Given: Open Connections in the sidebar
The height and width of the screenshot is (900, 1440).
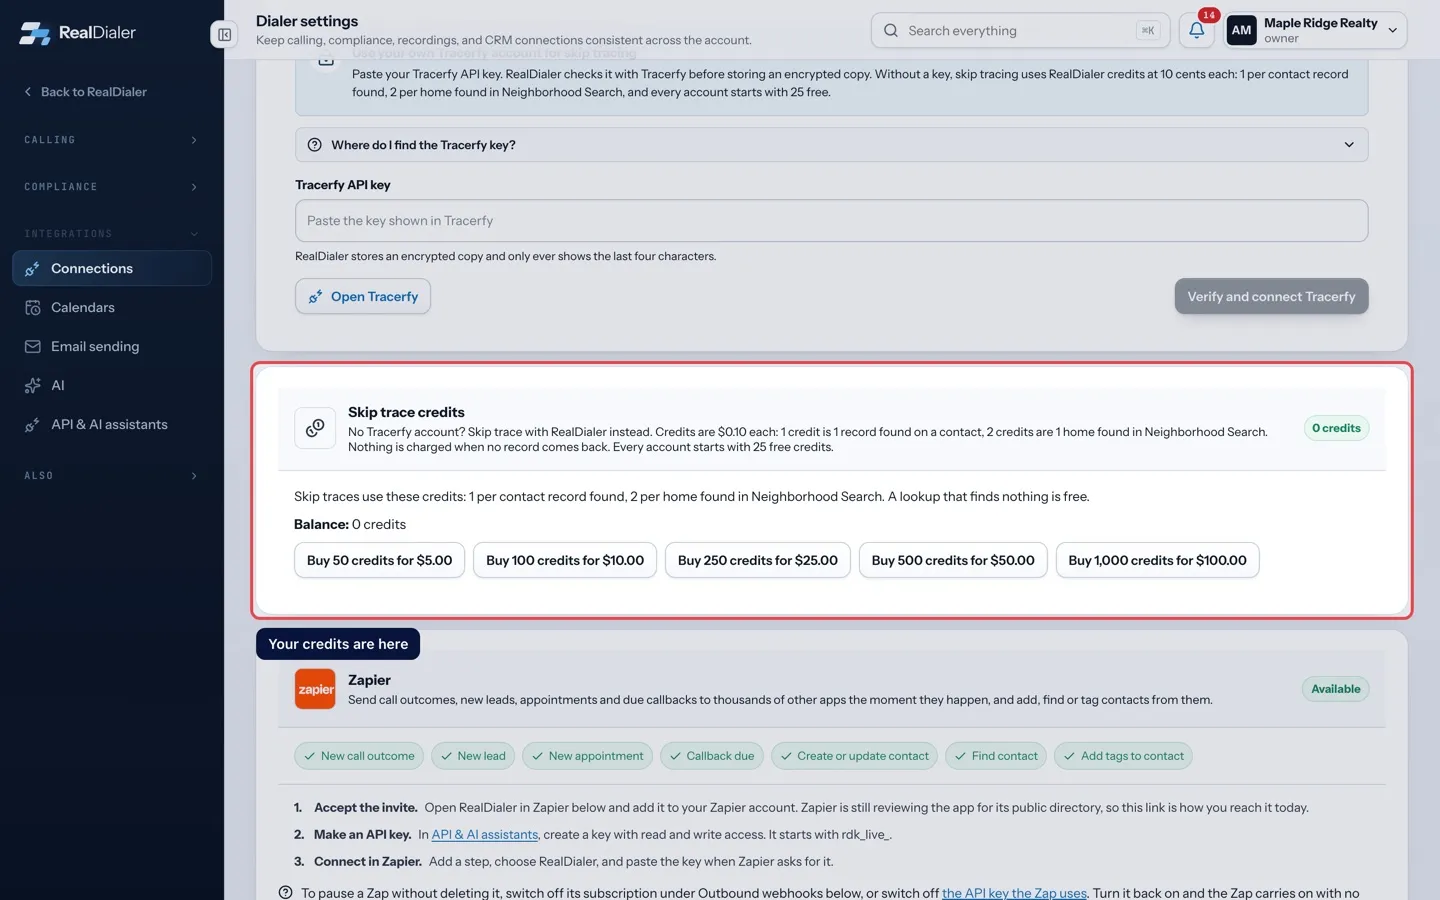Looking at the screenshot, I should pos(112,268).
